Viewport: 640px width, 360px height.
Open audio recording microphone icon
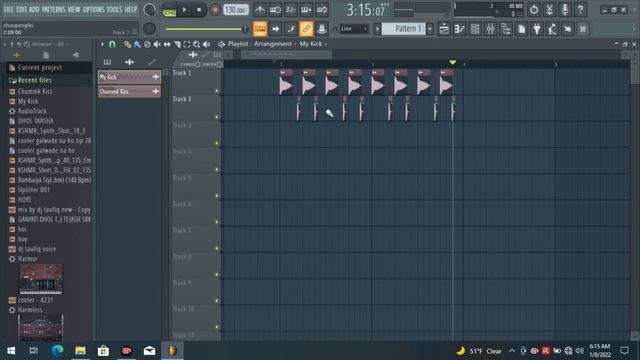565,9
